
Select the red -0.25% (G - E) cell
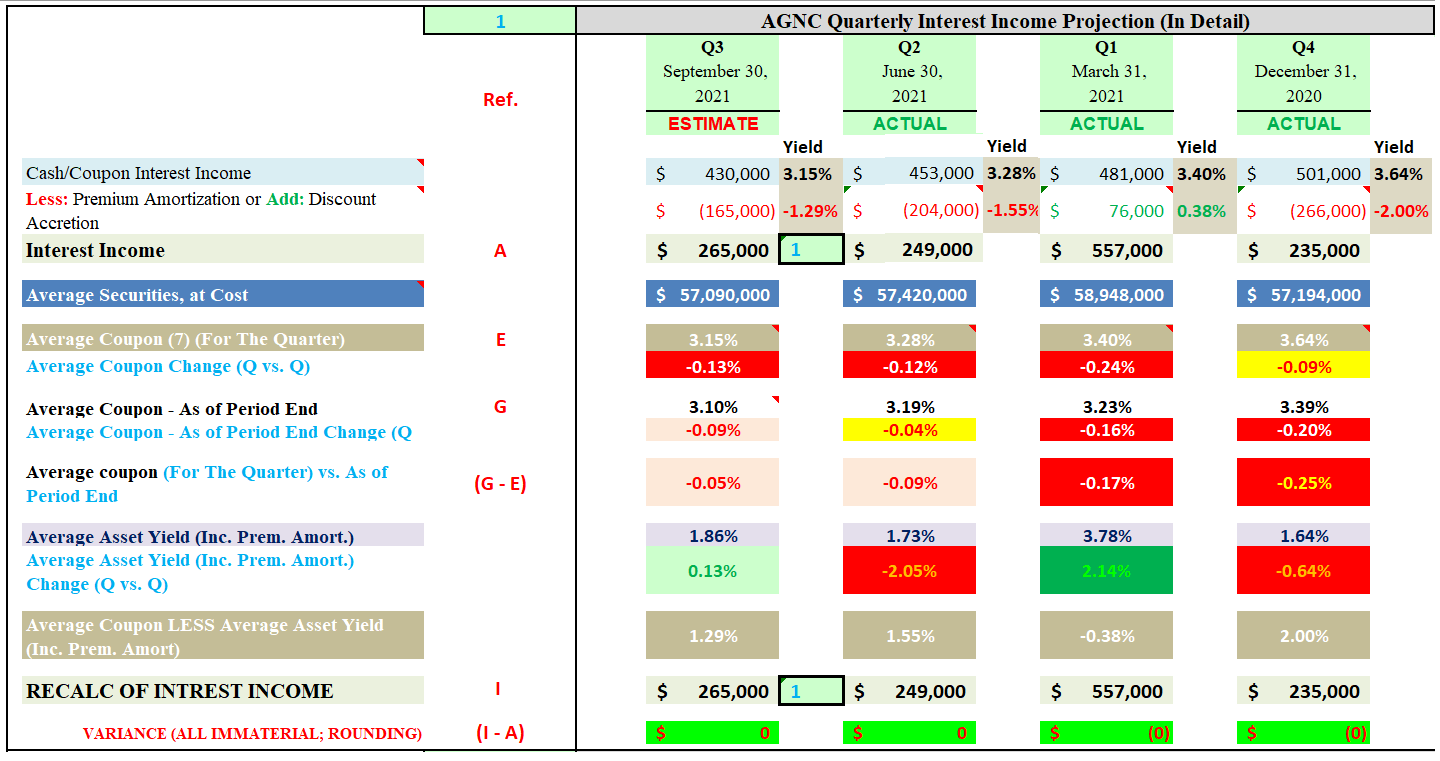pos(1303,483)
